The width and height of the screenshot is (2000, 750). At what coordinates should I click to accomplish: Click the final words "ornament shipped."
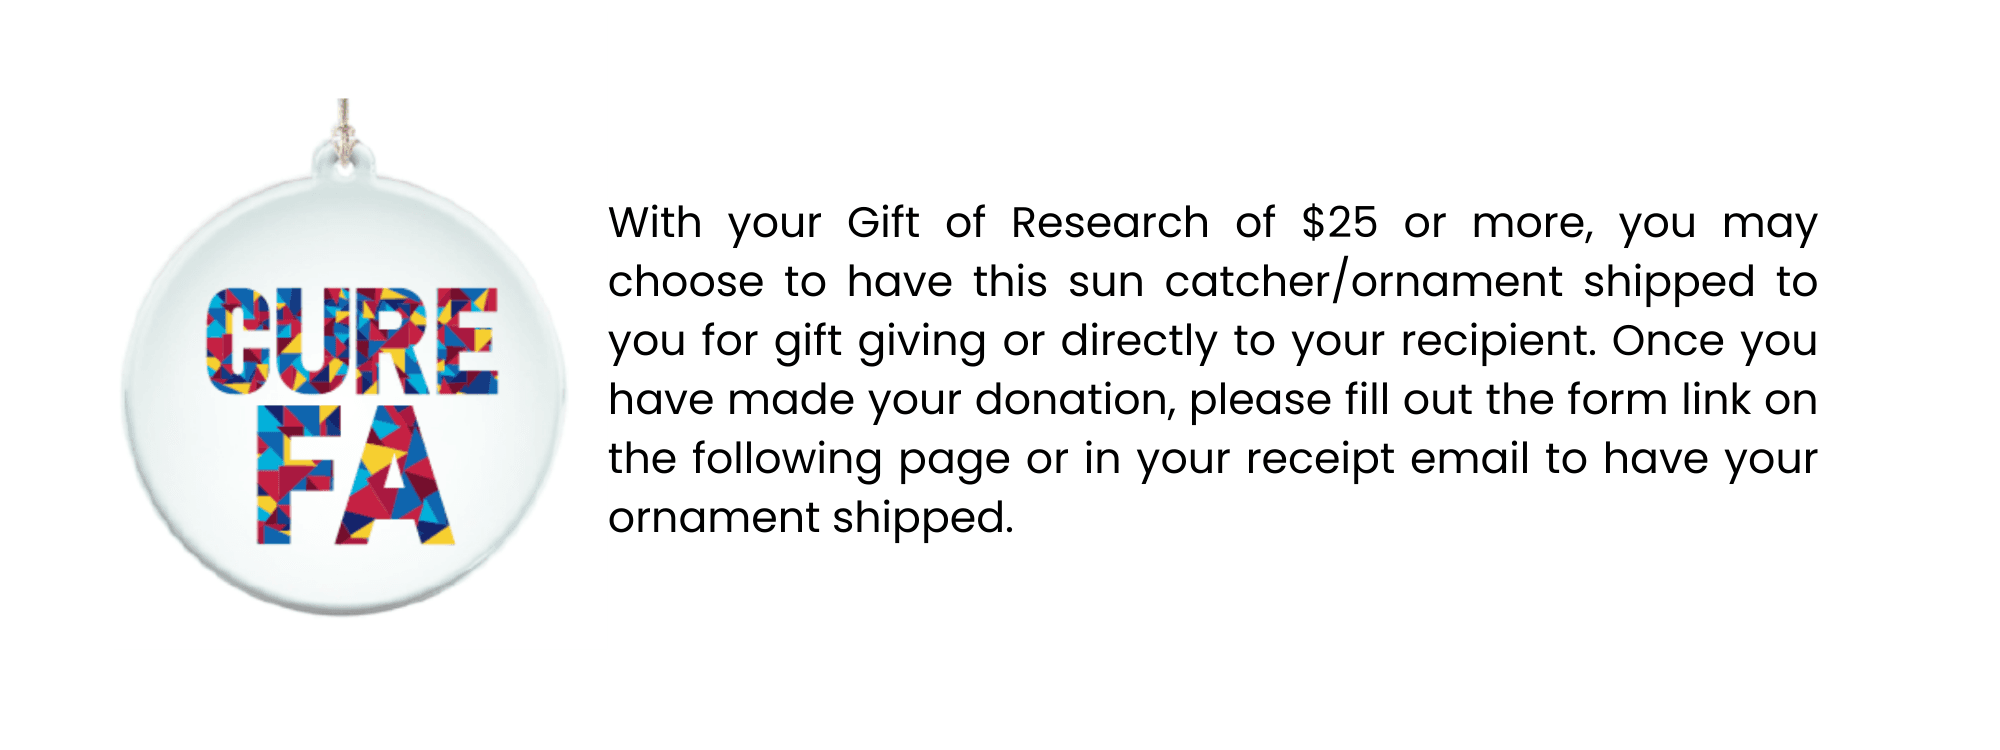point(811,518)
